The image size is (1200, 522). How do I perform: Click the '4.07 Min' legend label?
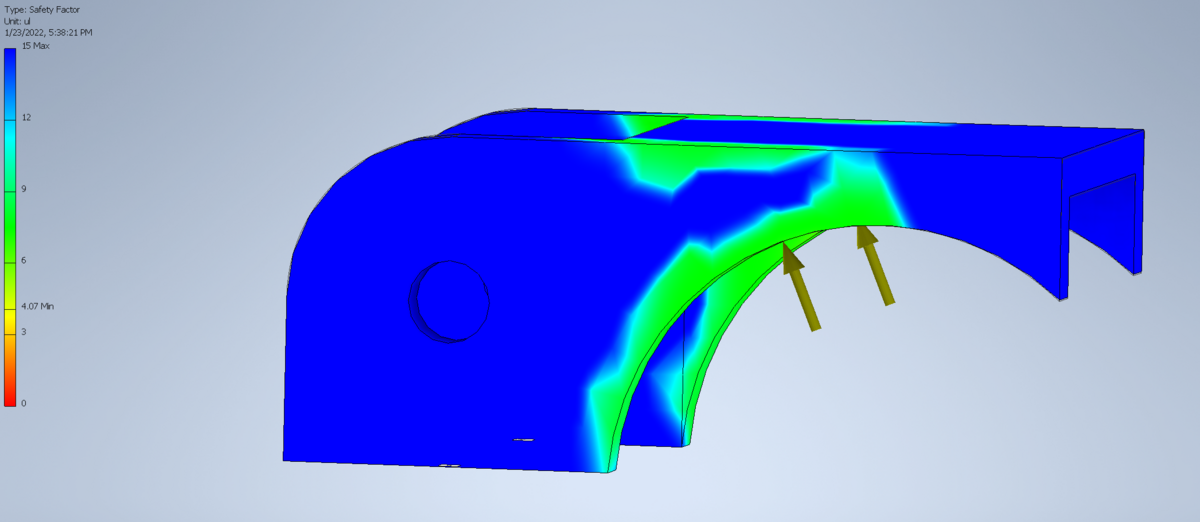click(38, 306)
